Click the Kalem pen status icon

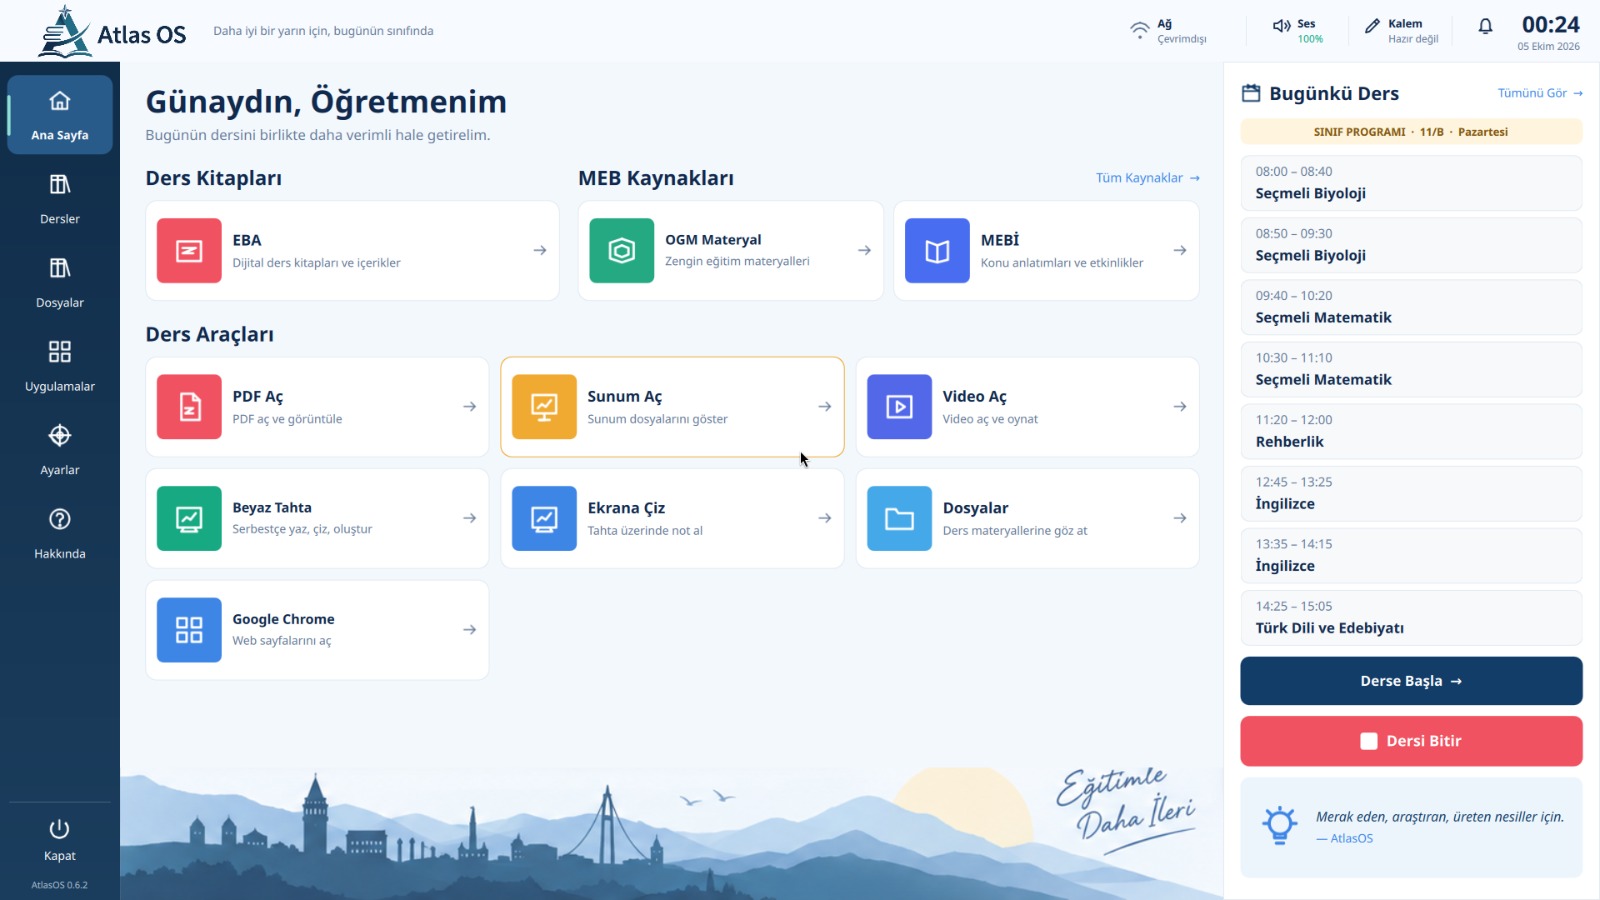click(1372, 26)
